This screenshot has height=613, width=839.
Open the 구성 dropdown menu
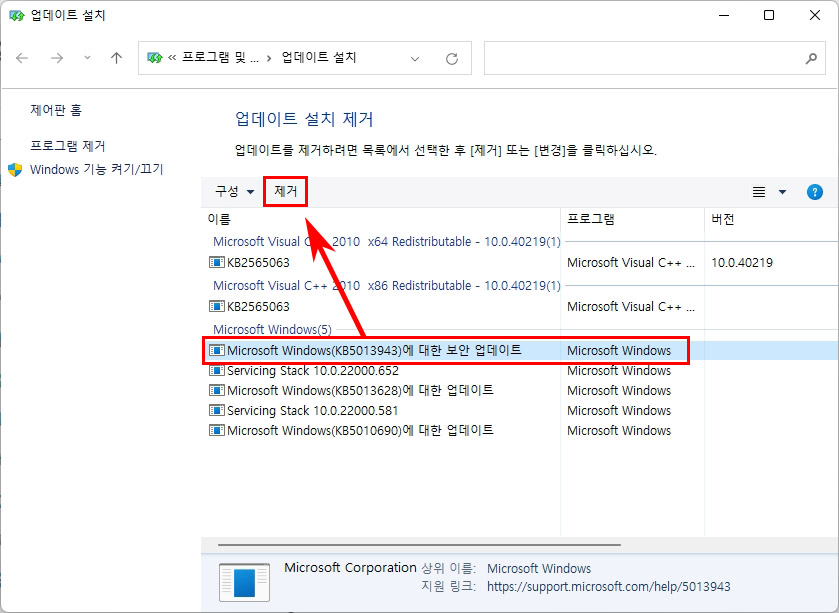point(232,191)
